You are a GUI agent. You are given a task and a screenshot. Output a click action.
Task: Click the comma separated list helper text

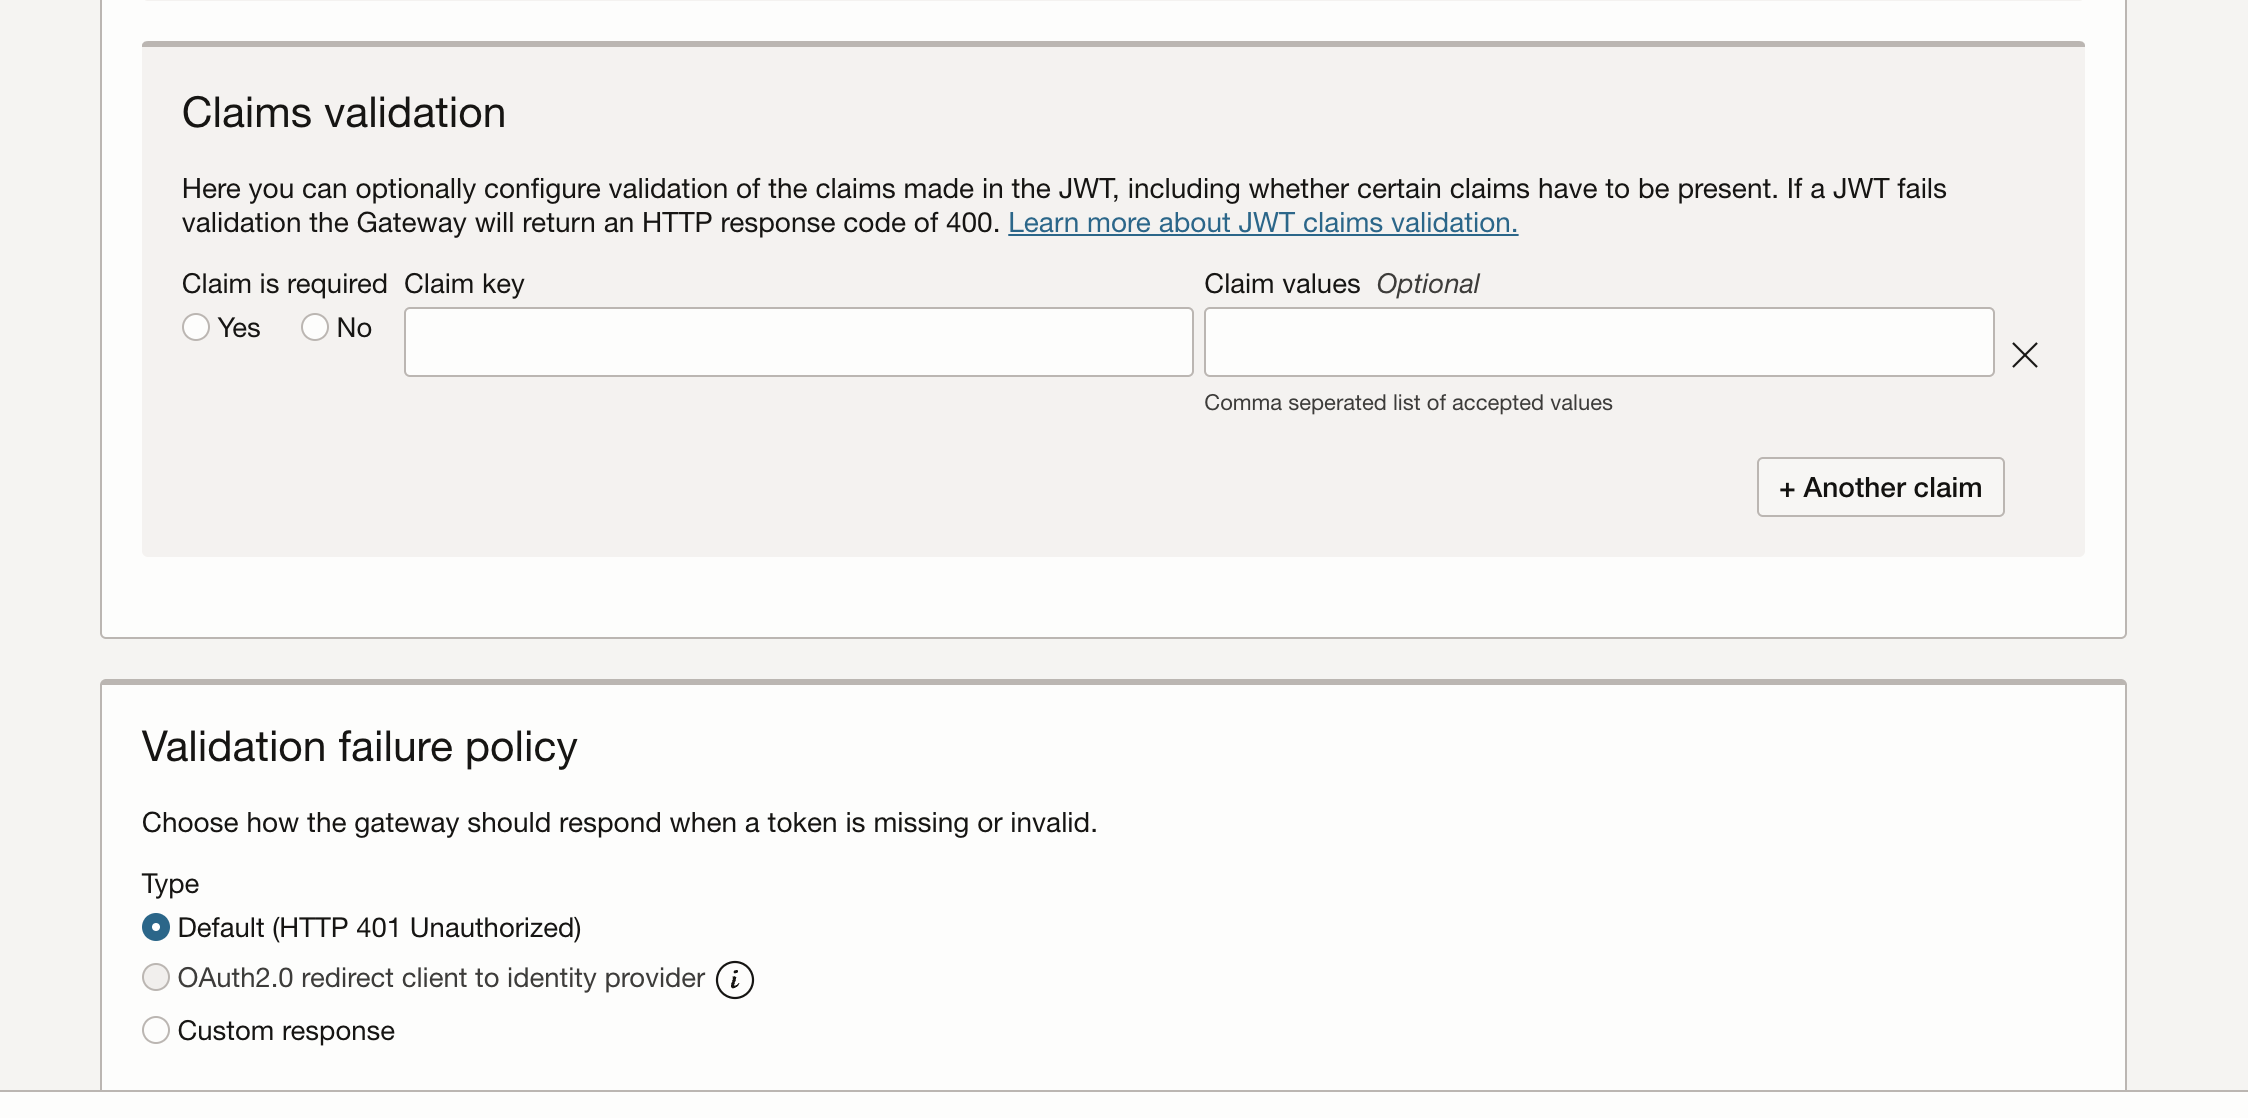(x=1407, y=403)
